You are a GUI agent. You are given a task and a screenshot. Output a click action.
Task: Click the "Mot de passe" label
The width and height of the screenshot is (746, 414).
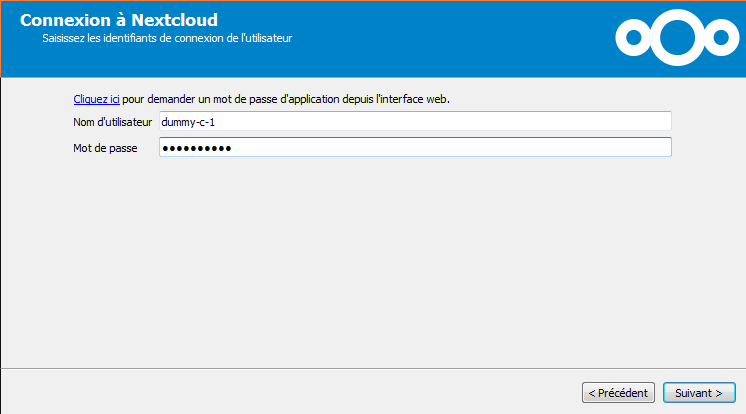point(103,148)
